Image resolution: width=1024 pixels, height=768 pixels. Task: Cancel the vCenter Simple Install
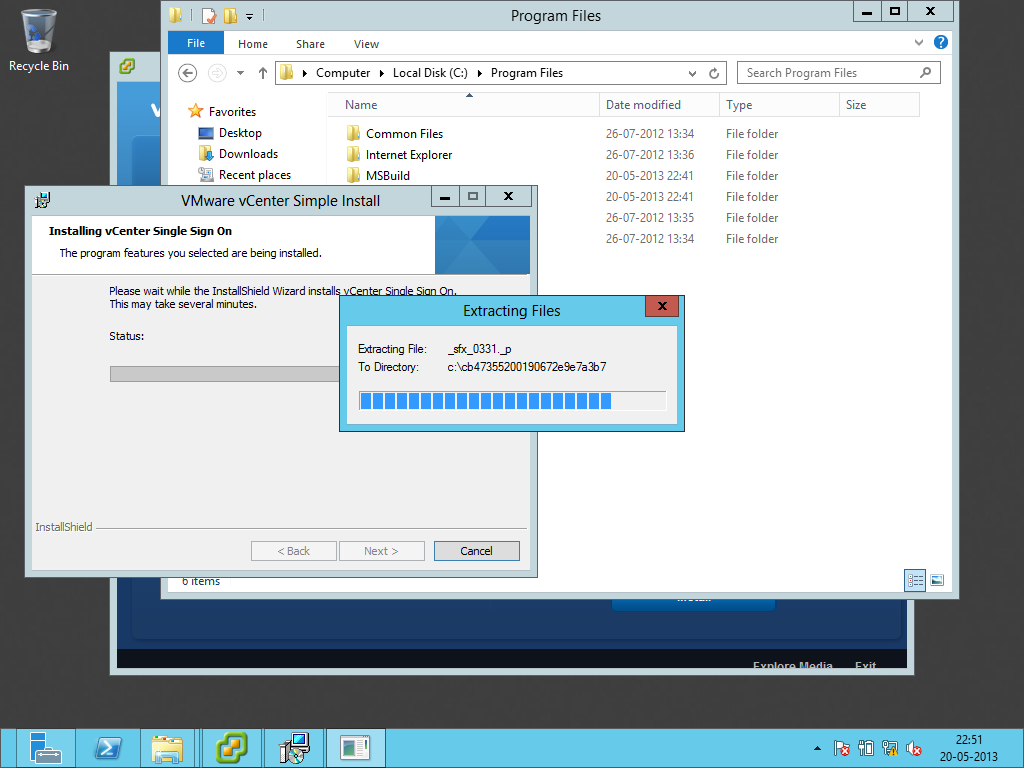click(477, 551)
